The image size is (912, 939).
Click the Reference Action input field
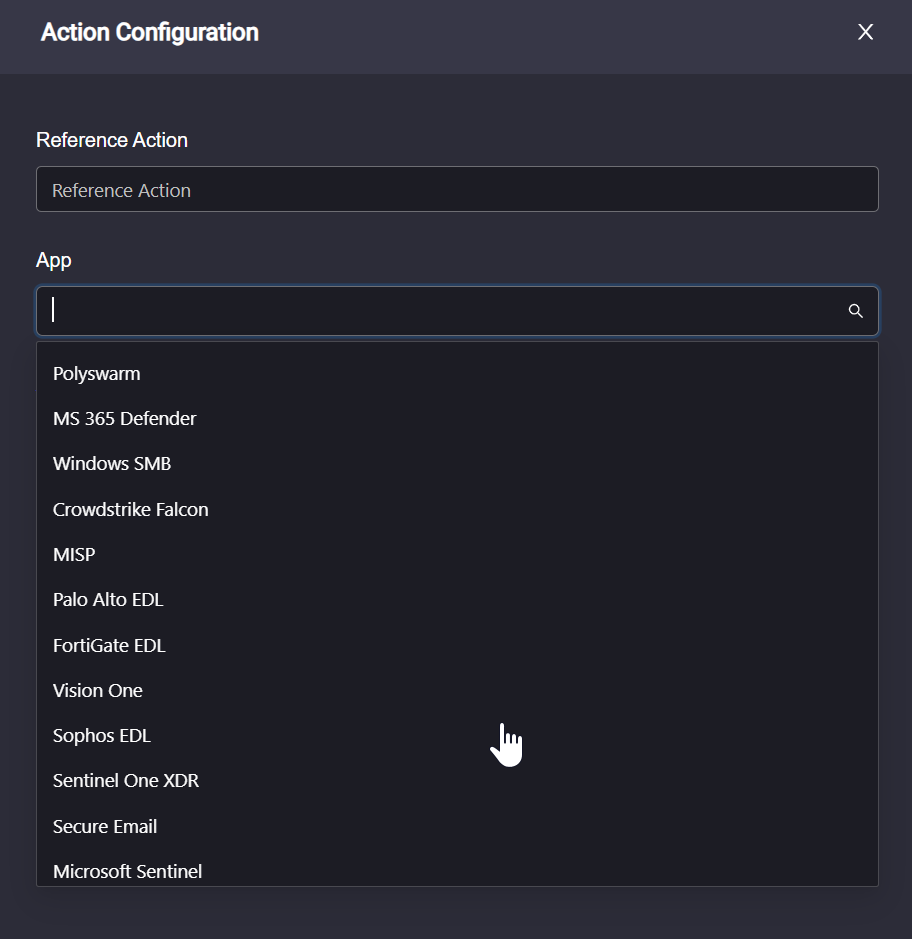(x=457, y=189)
